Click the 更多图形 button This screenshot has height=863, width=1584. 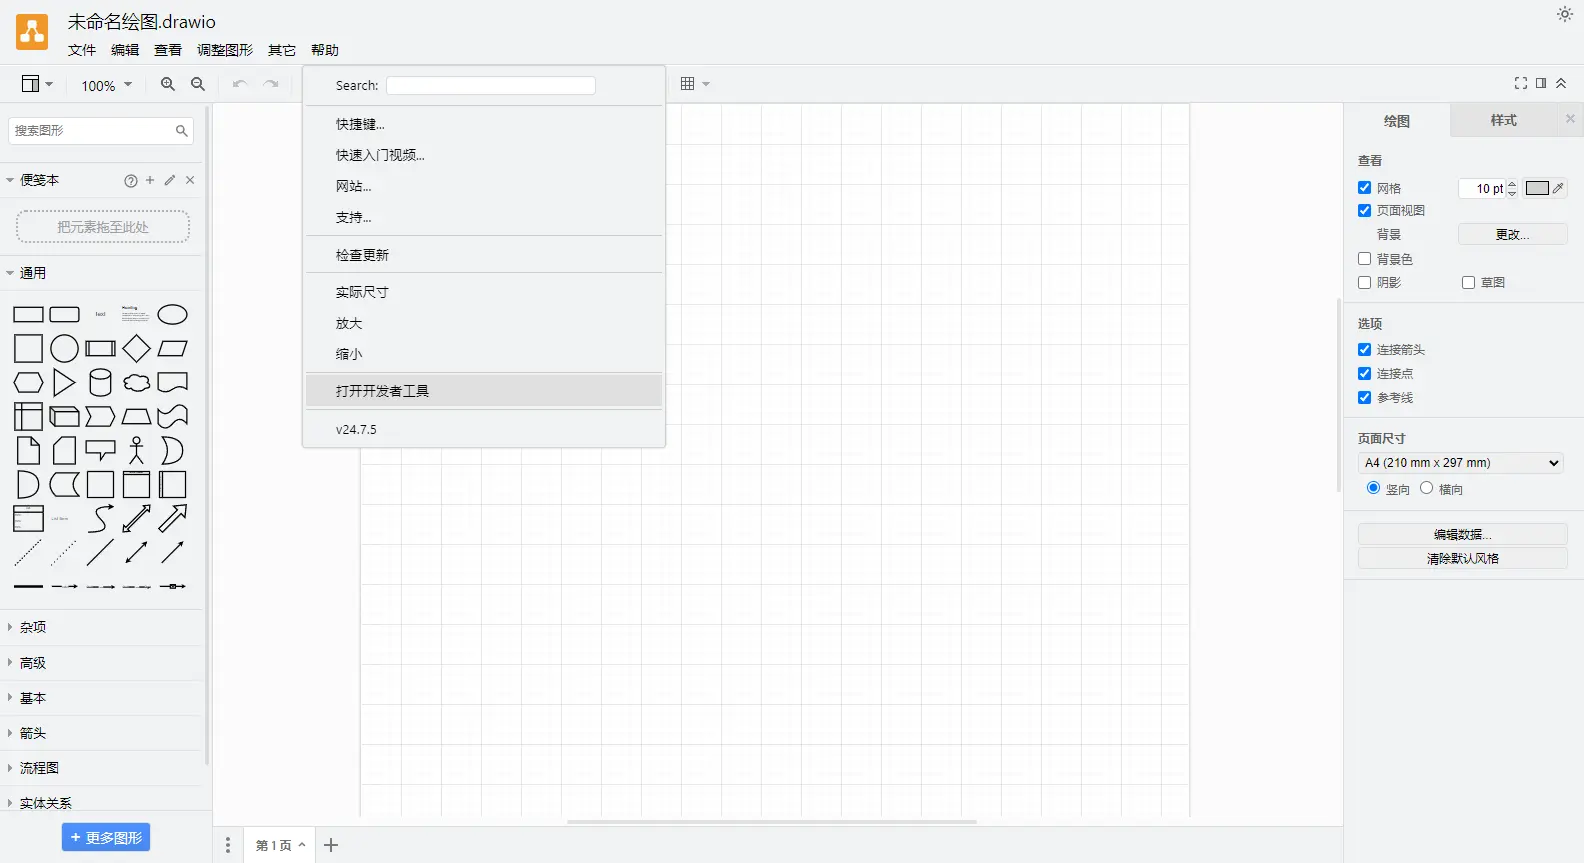pos(106,838)
